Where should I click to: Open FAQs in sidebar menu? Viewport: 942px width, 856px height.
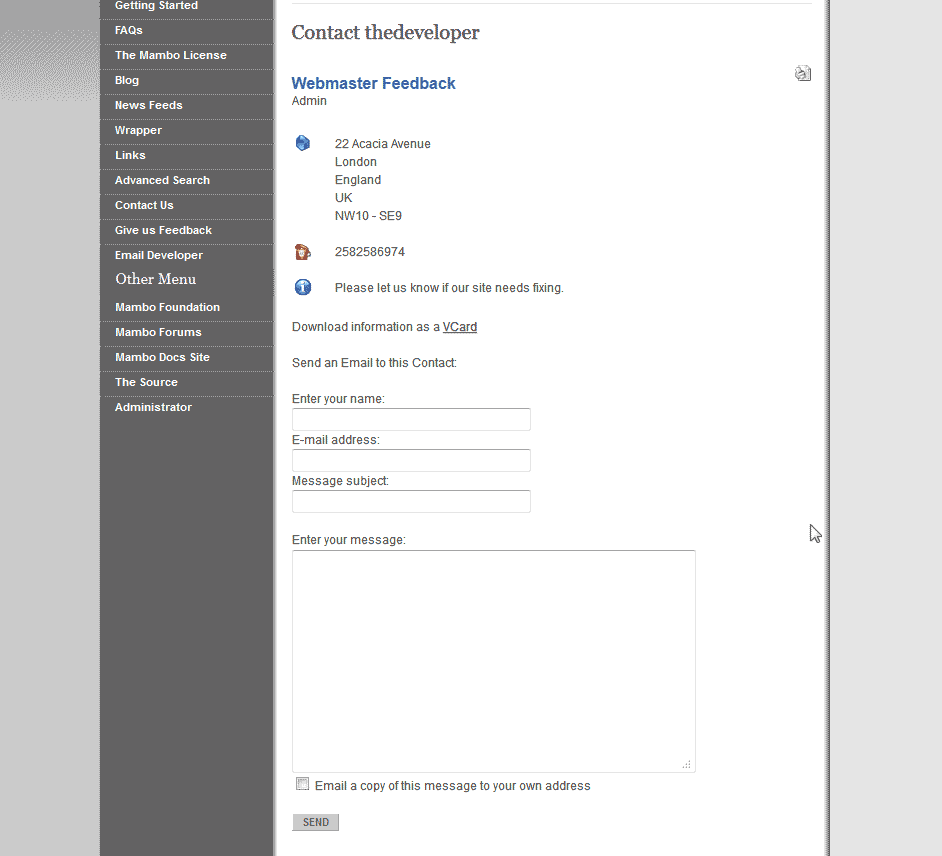click(x=129, y=31)
